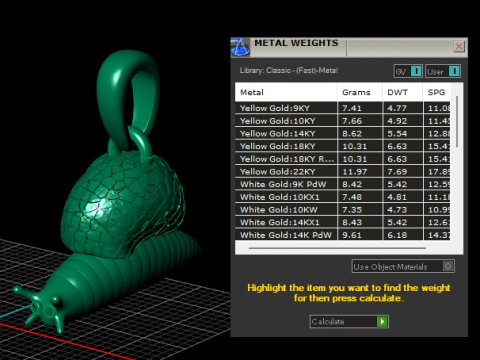
Task: Click the horizontal scrollbar under metals table
Action: click(337, 248)
